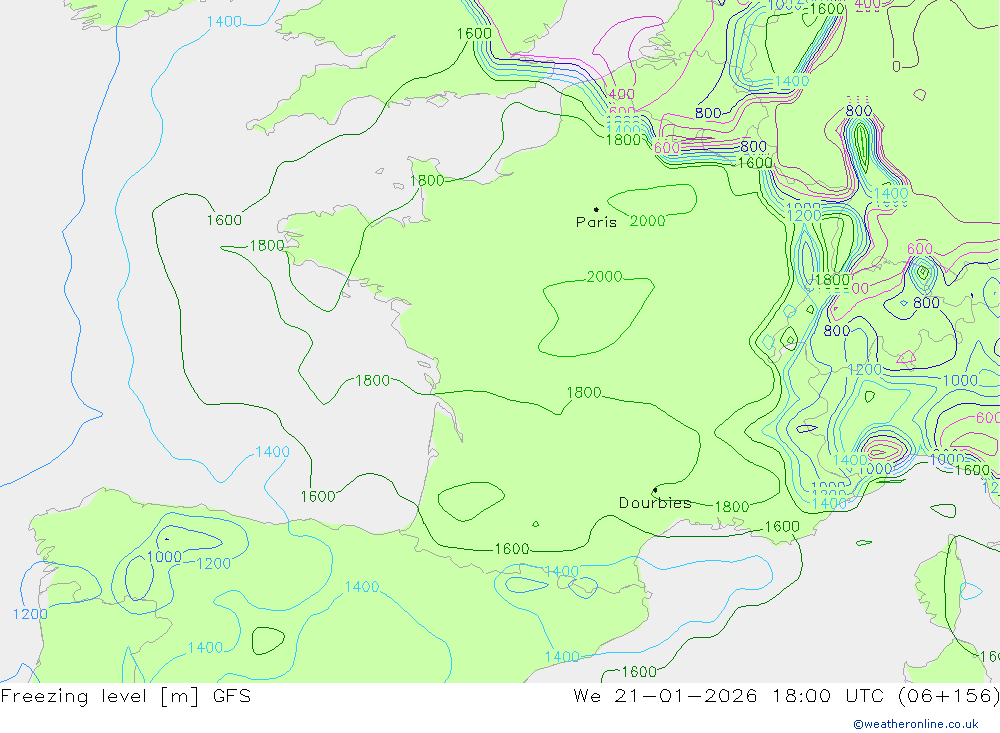
Task: Open the ©weatheronline.co.uk link
Action: point(916,724)
